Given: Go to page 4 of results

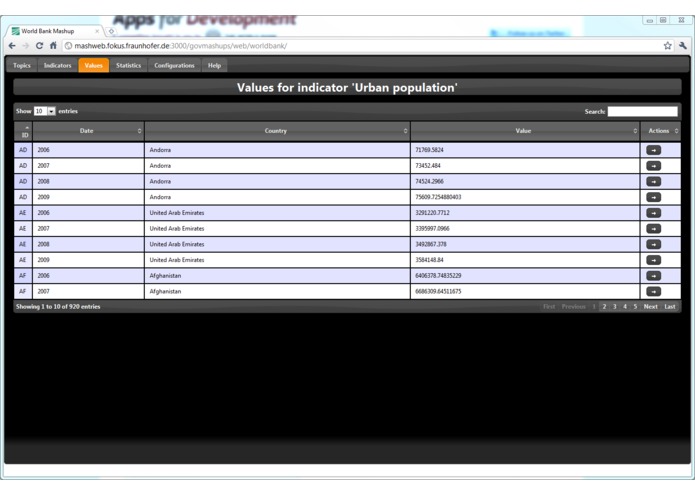Looking at the screenshot, I should point(625,307).
